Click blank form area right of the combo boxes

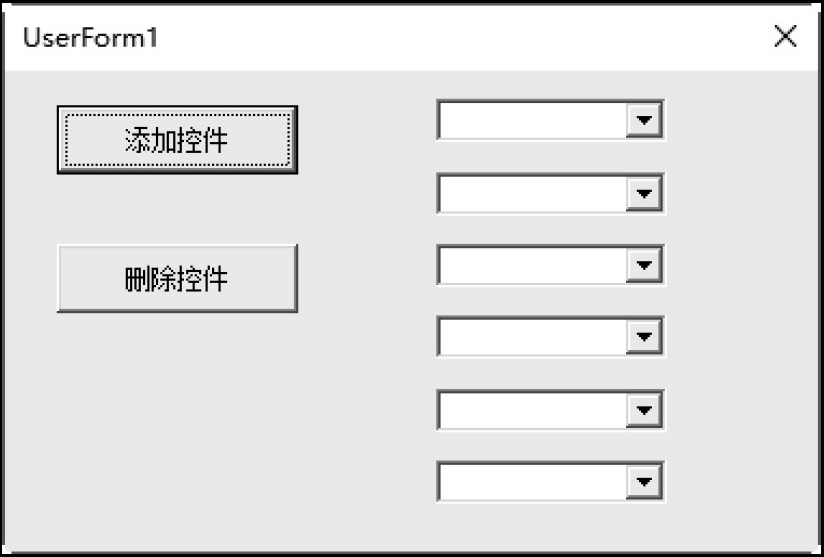[740, 300]
